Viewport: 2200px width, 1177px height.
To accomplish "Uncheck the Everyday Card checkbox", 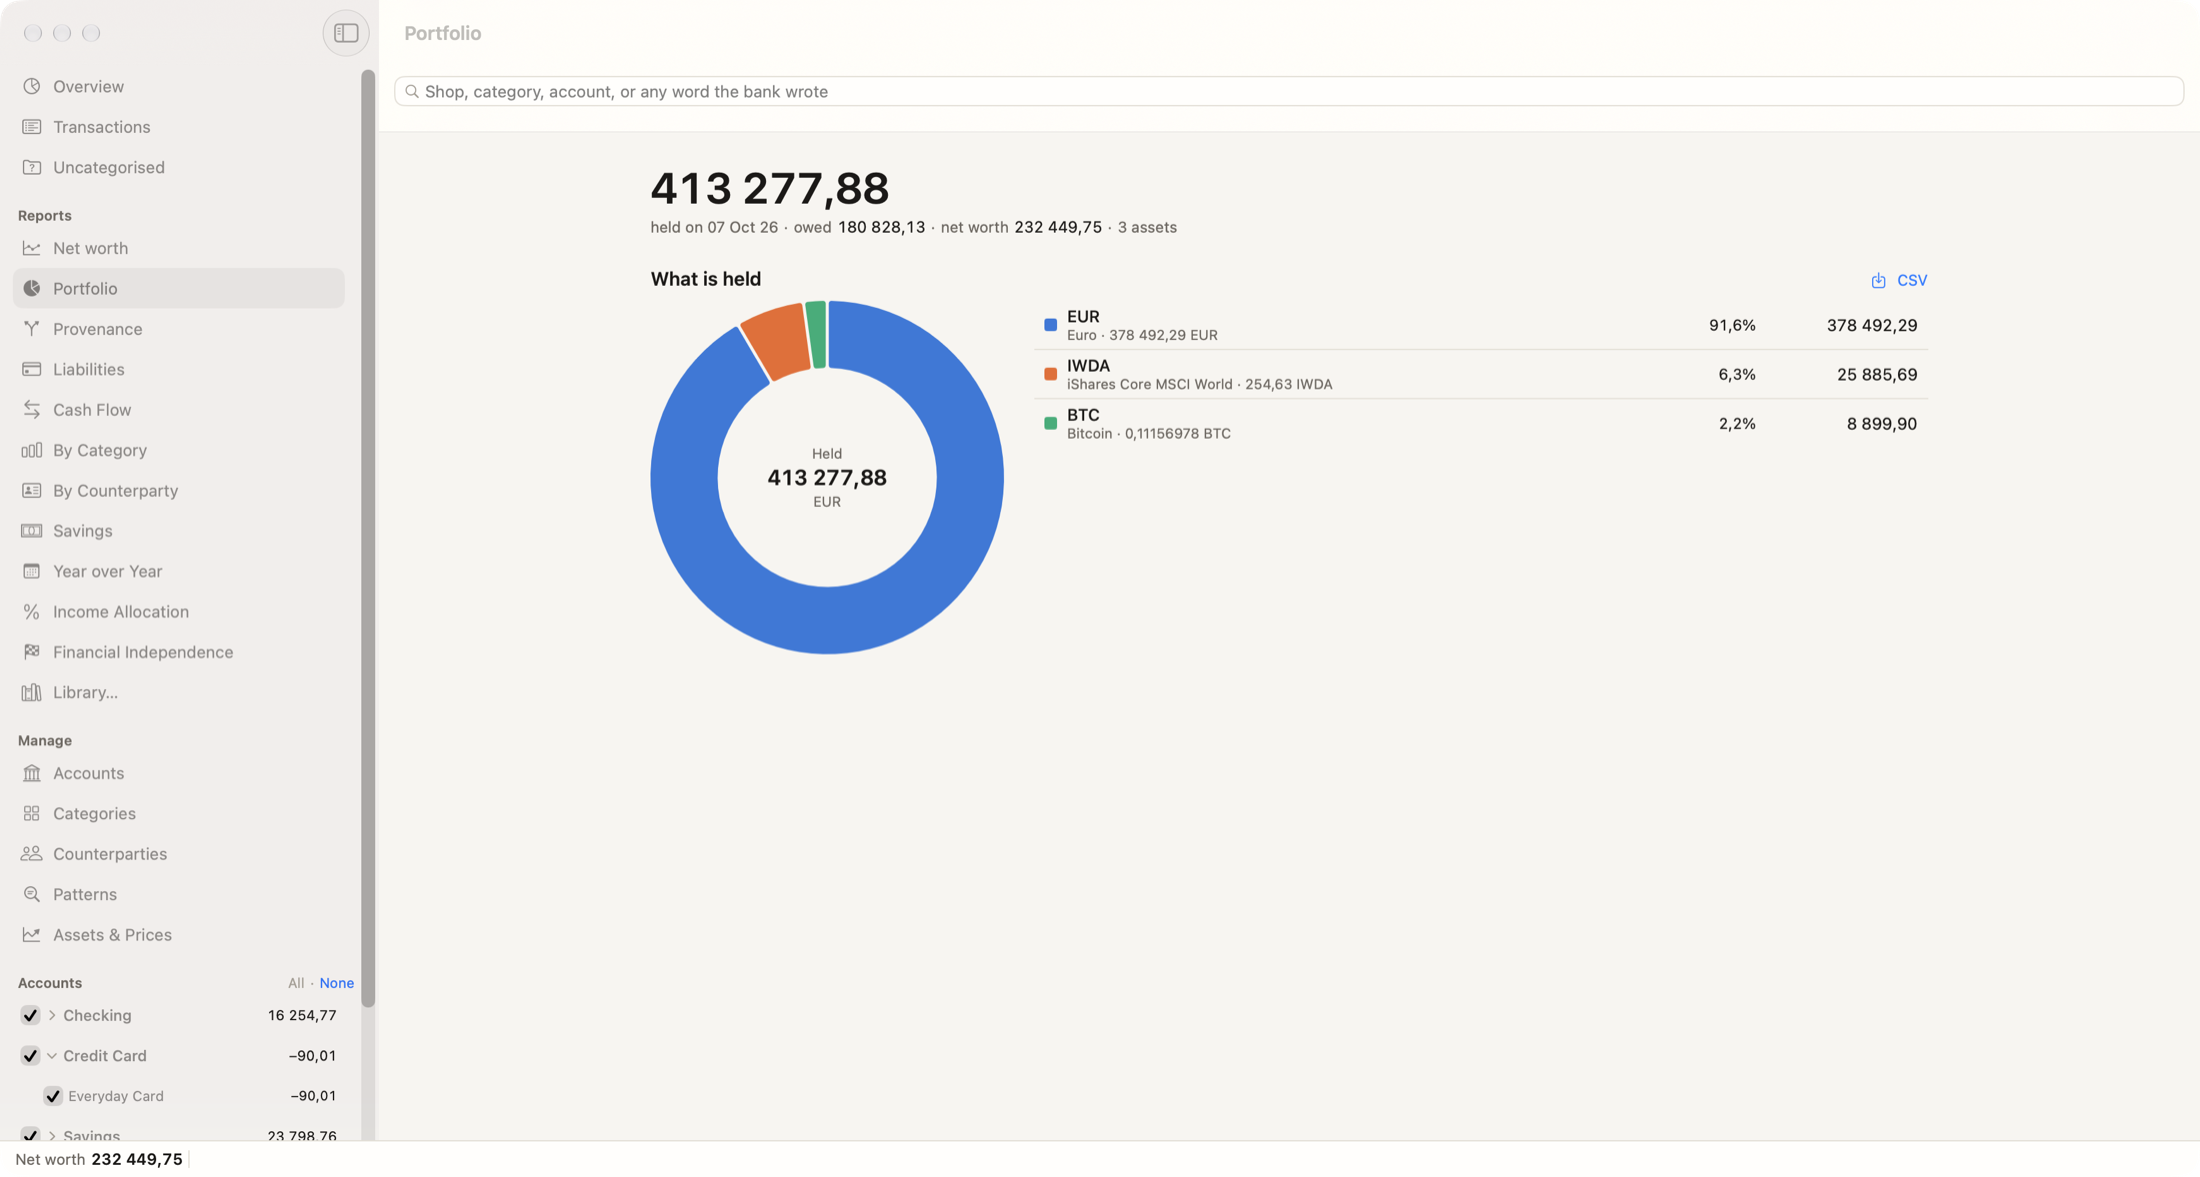I will pyautogui.click(x=53, y=1096).
